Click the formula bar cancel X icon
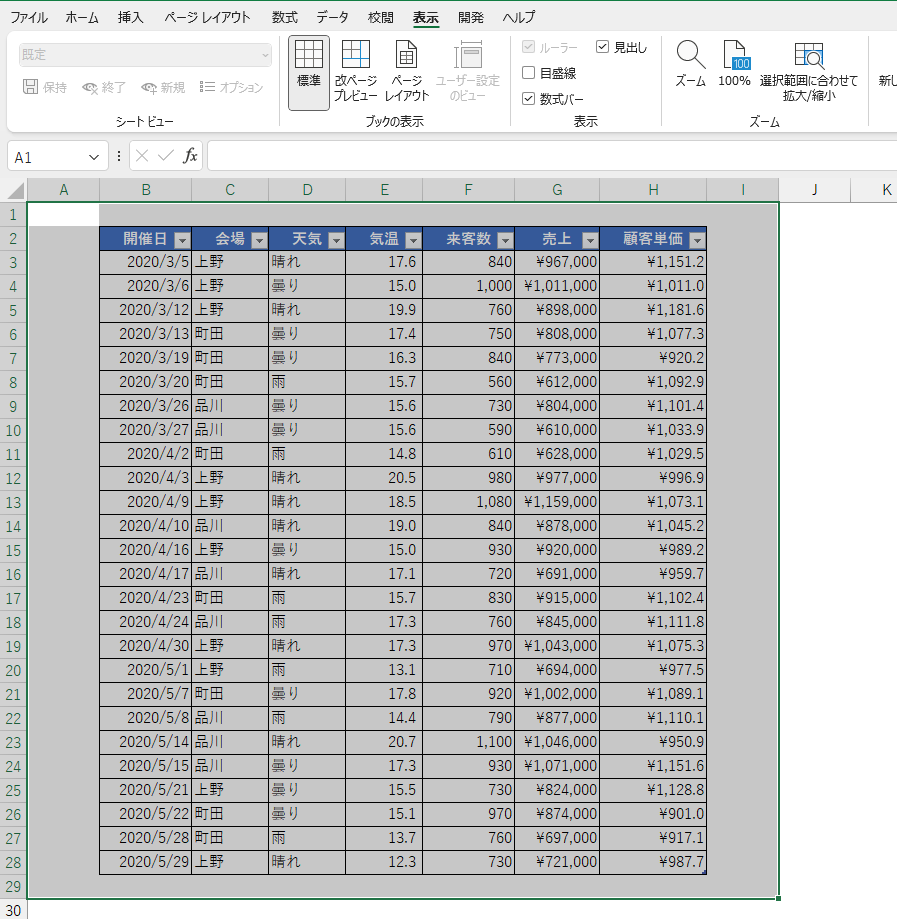 (x=141, y=156)
